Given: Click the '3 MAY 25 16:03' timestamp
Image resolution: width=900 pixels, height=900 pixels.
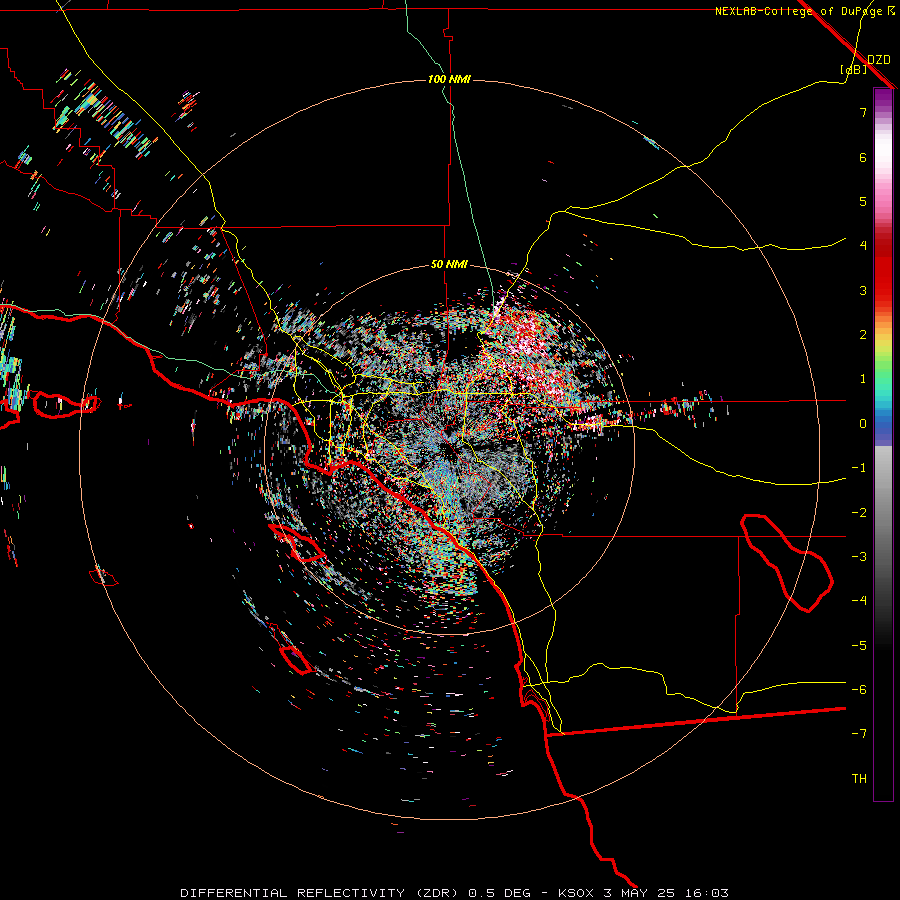Looking at the screenshot, I should 665,893.
